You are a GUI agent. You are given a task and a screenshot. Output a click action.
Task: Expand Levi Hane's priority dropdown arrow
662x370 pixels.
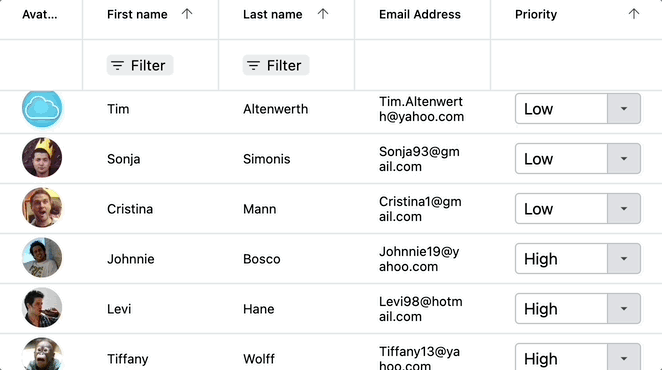tap(624, 308)
